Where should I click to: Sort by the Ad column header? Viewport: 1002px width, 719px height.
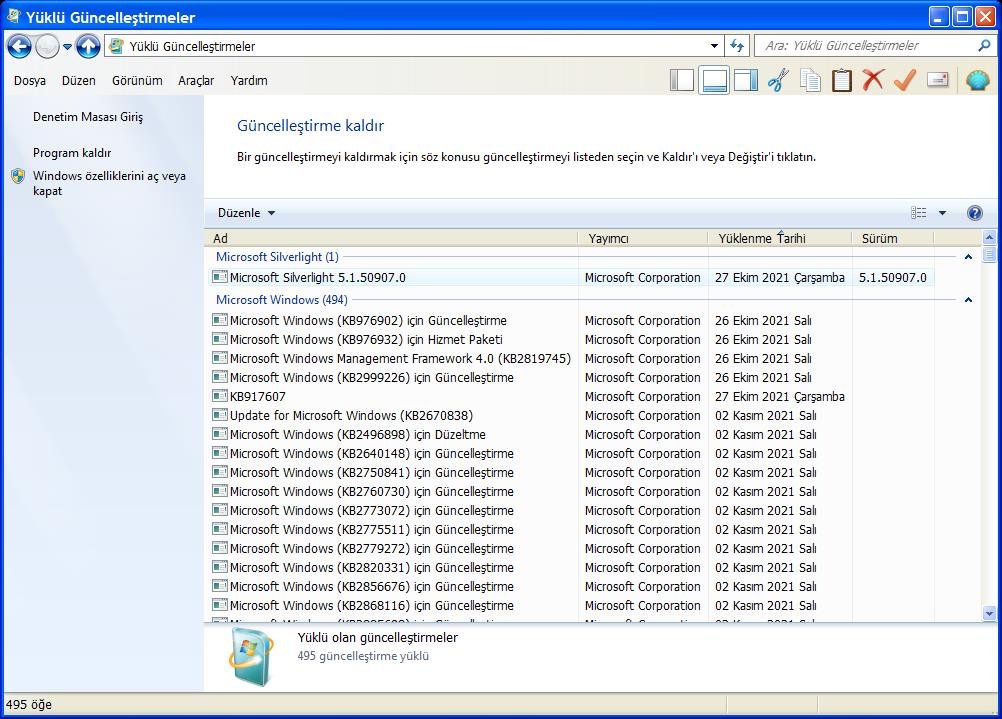pyautogui.click(x=391, y=238)
